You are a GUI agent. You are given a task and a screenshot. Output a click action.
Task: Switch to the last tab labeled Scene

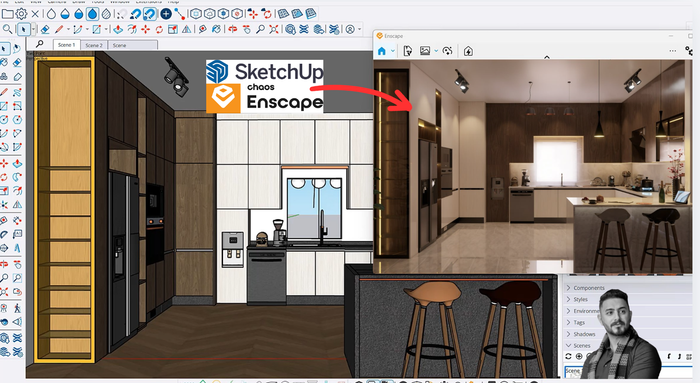tap(133, 45)
